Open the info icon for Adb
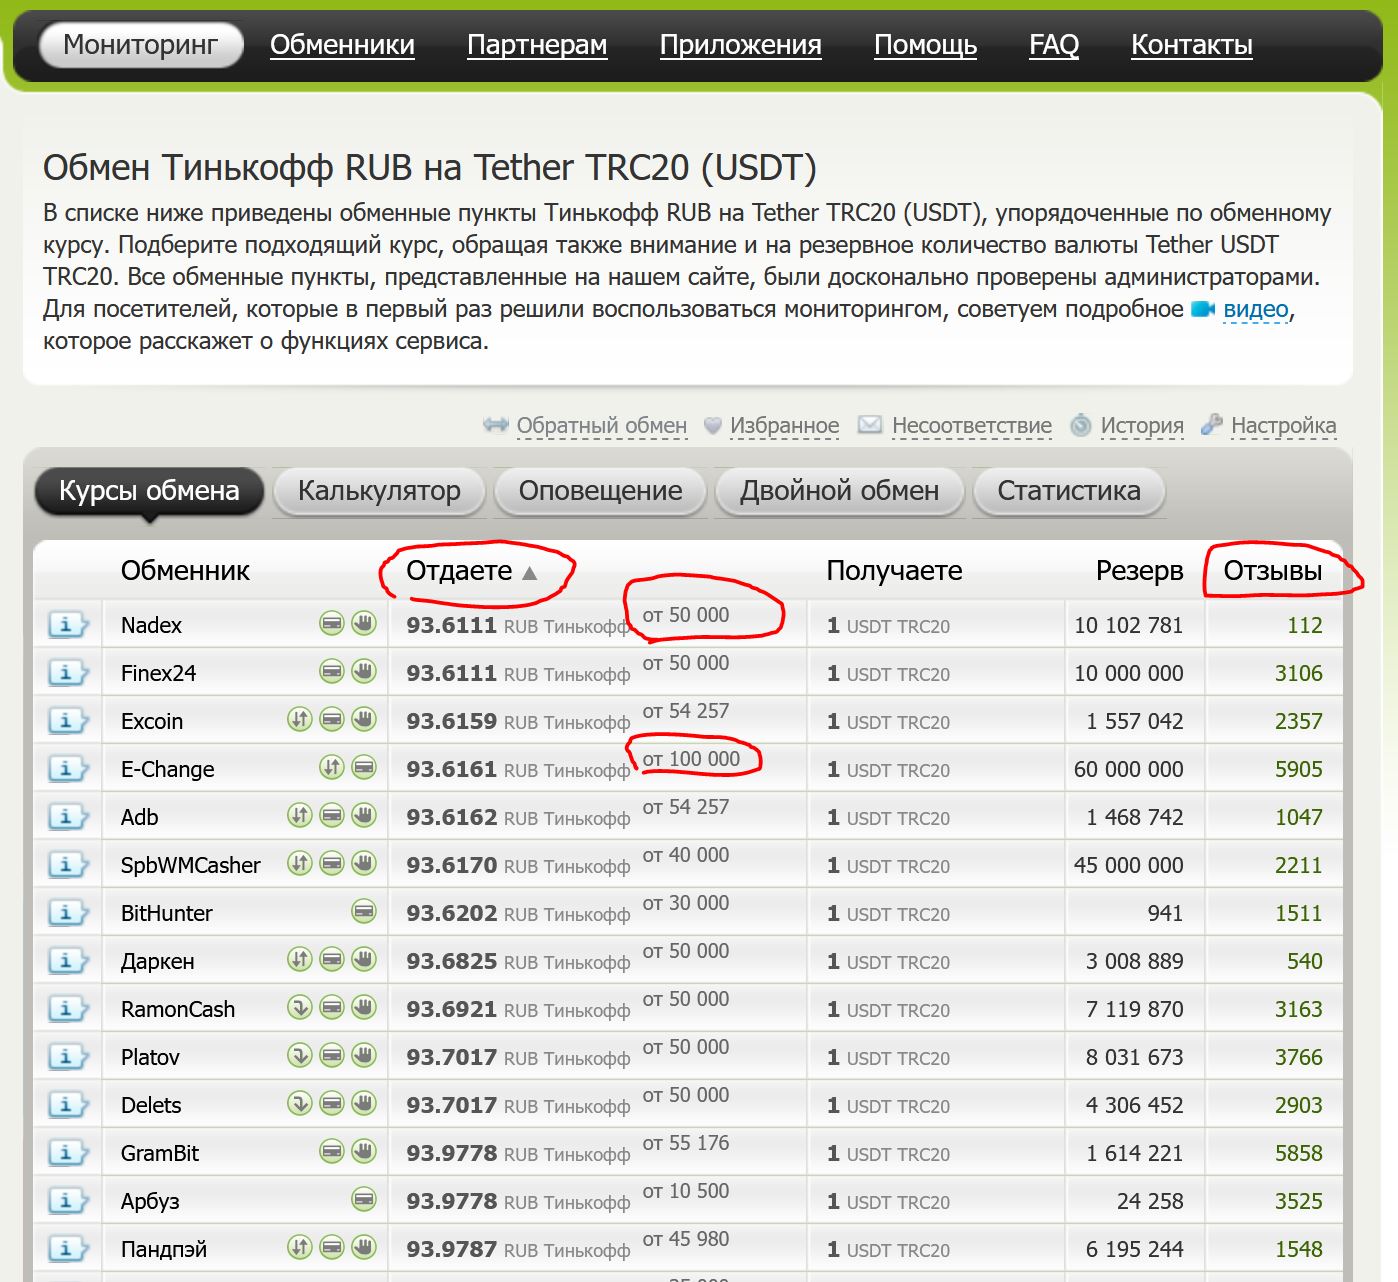1398x1282 pixels. pyautogui.click(x=68, y=817)
